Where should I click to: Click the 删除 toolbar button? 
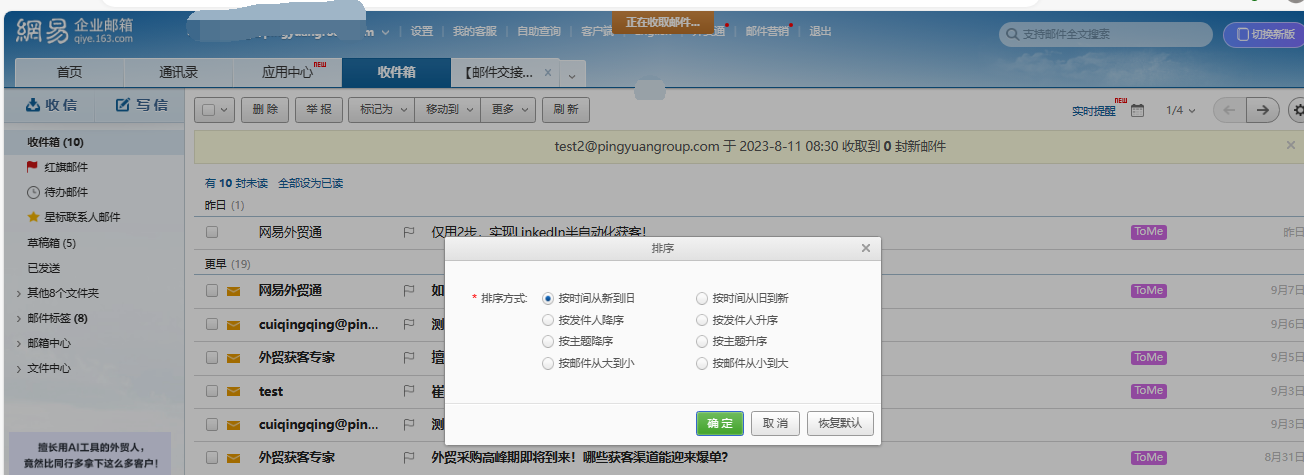tap(265, 110)
